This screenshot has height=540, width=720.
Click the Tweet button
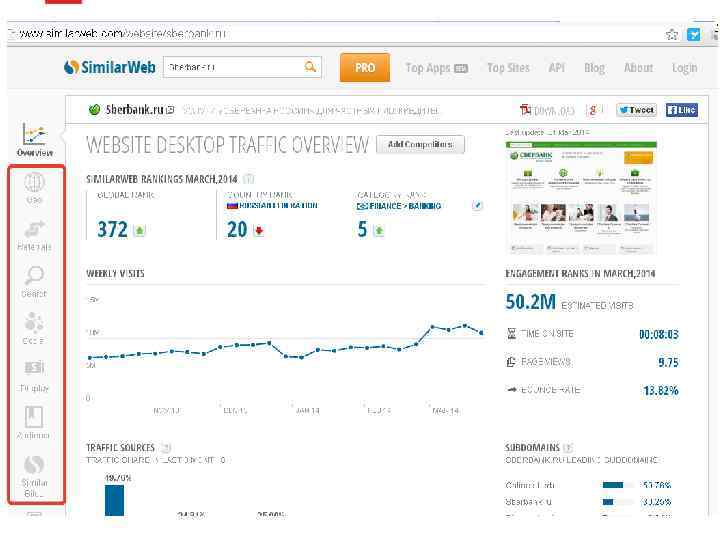tap(636, 110)
